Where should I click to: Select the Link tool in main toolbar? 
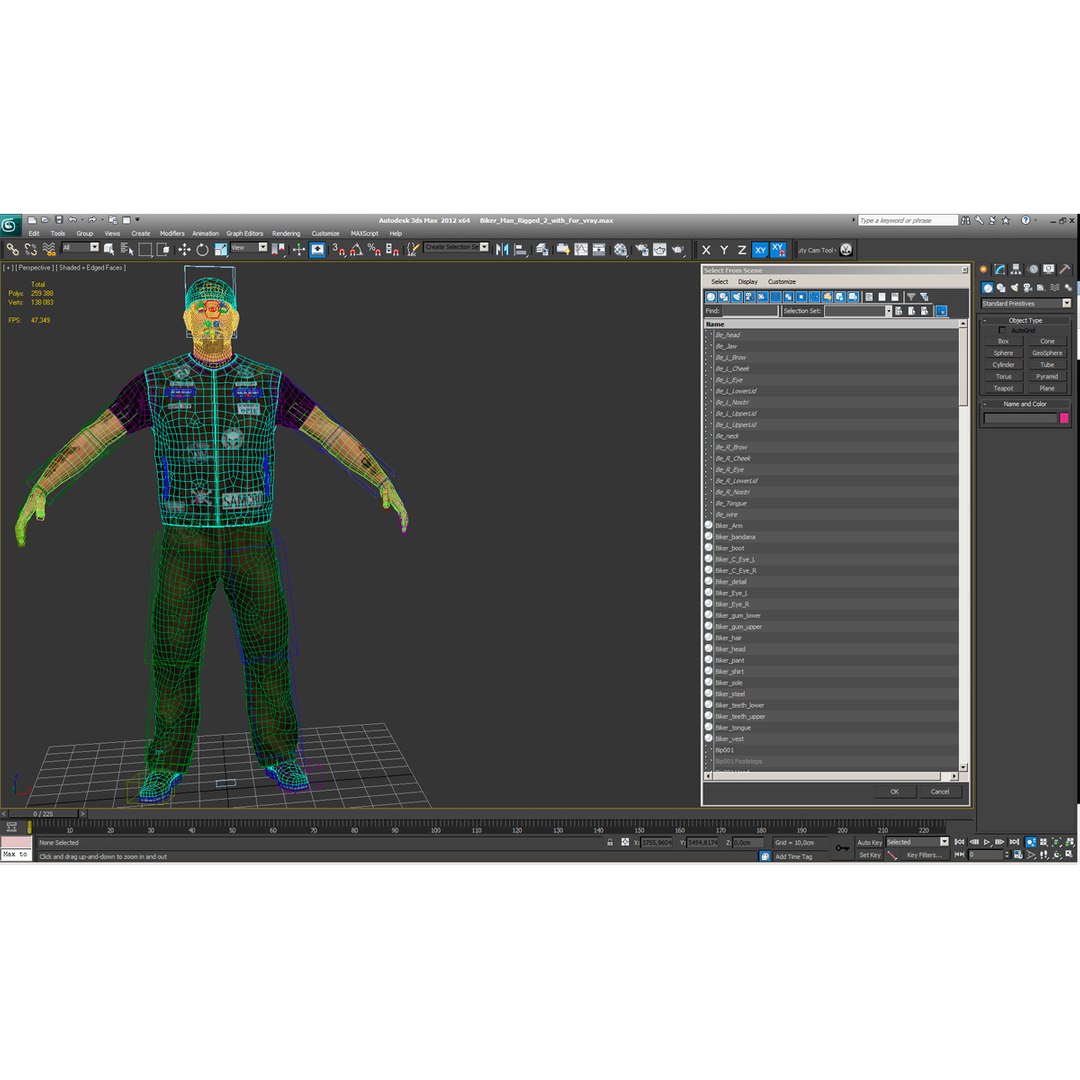tap(12, 249)
